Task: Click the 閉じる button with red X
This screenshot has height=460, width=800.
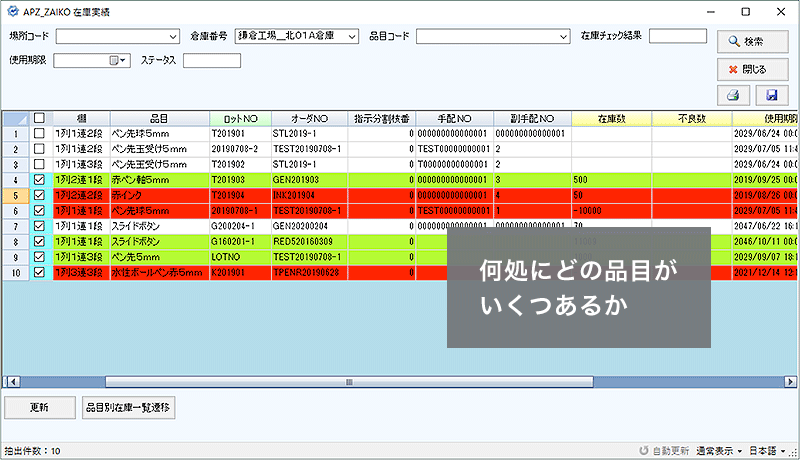Action: pyautogui.click(x=746, y=70)
